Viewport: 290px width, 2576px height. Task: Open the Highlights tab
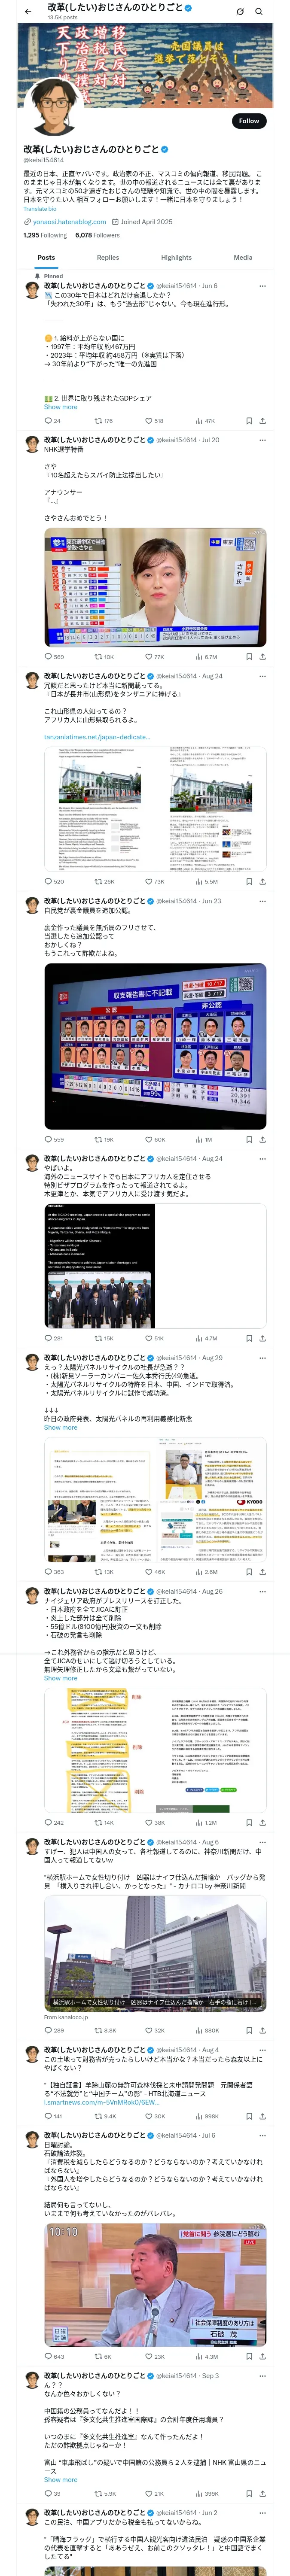point(176,257)
